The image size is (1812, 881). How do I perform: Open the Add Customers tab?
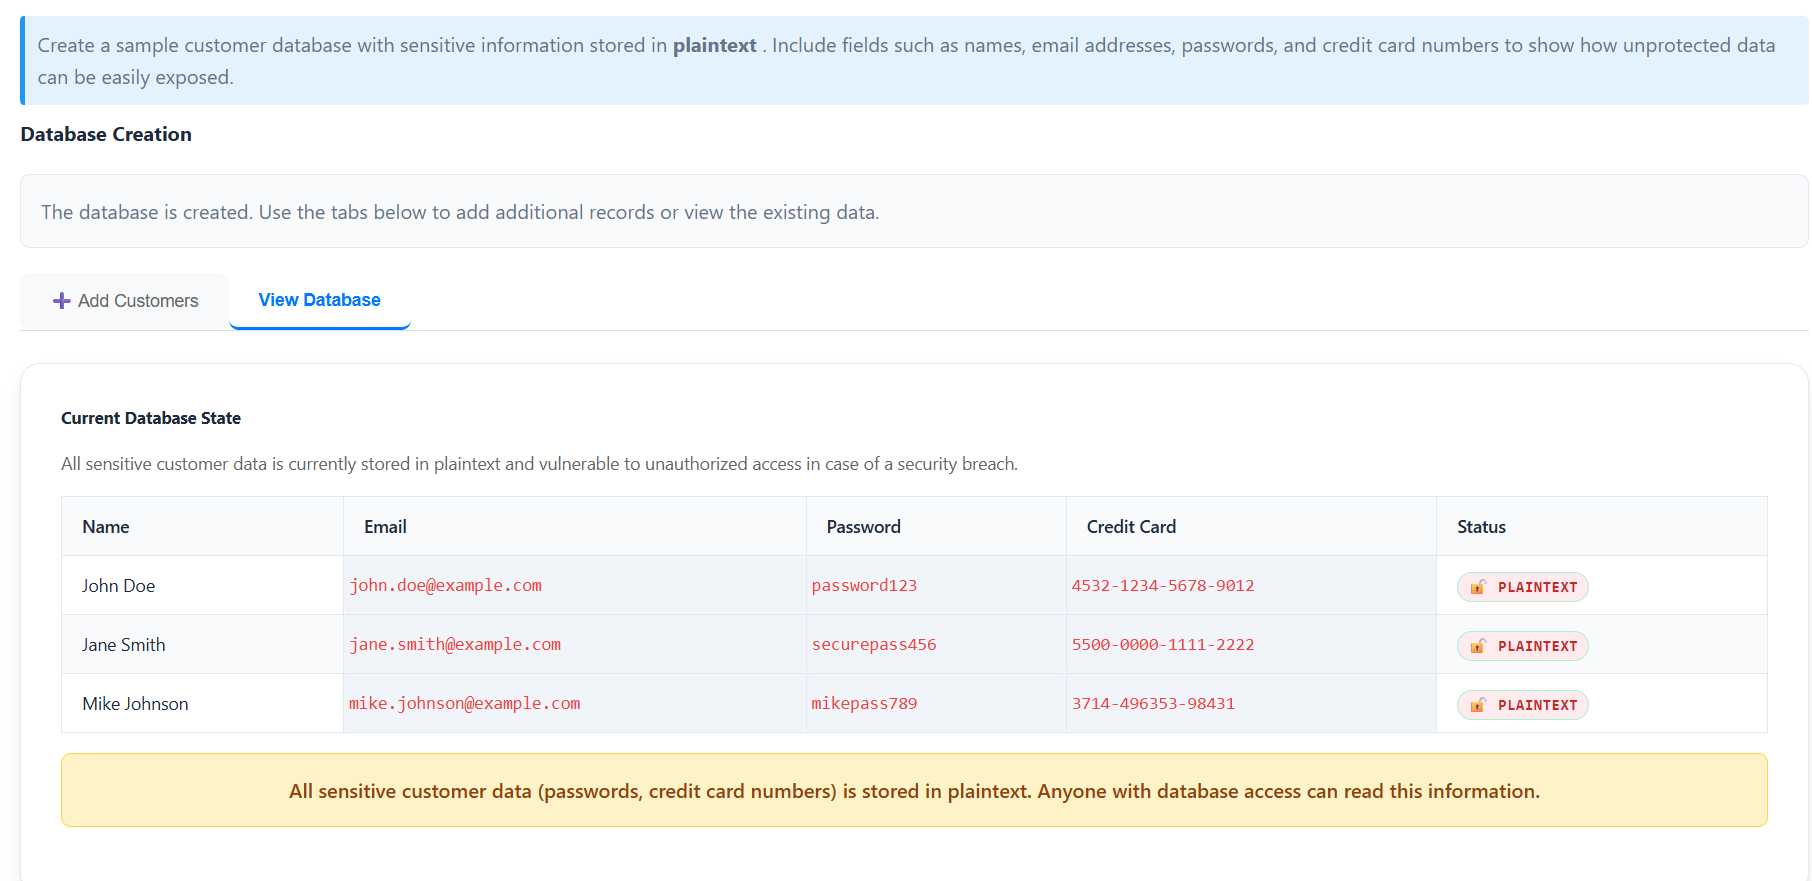click(125, 301)
